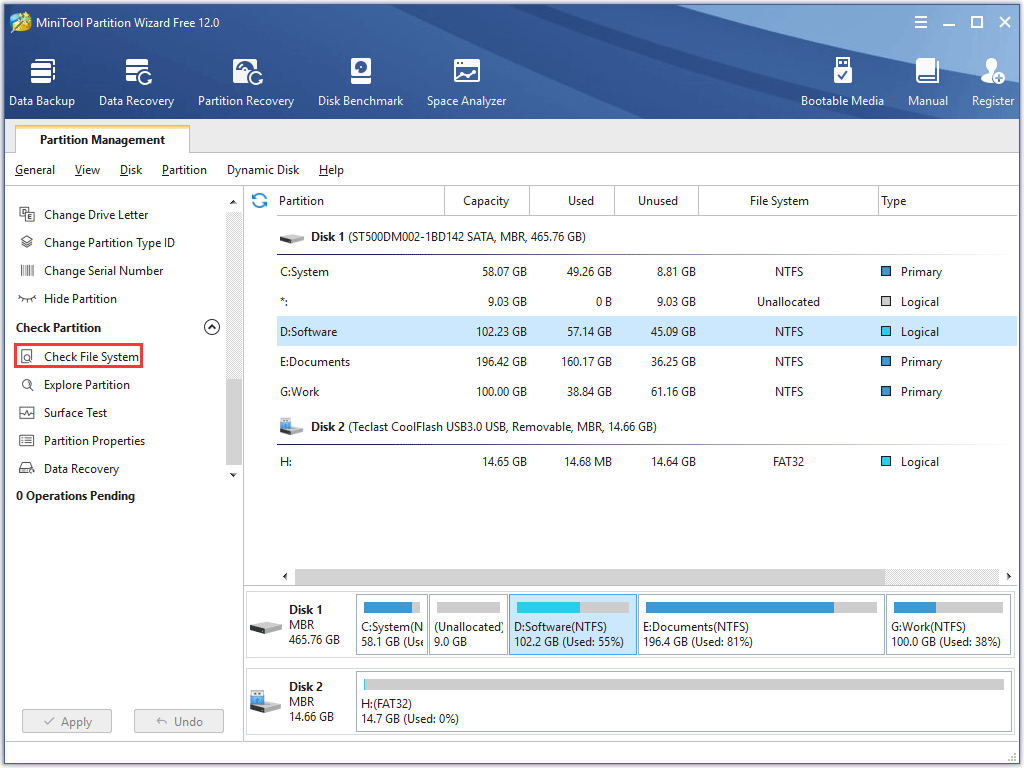Click the Disk 1 drive icon in the partition list
This screenshot has width=1024, height=768.
[292, 238]
